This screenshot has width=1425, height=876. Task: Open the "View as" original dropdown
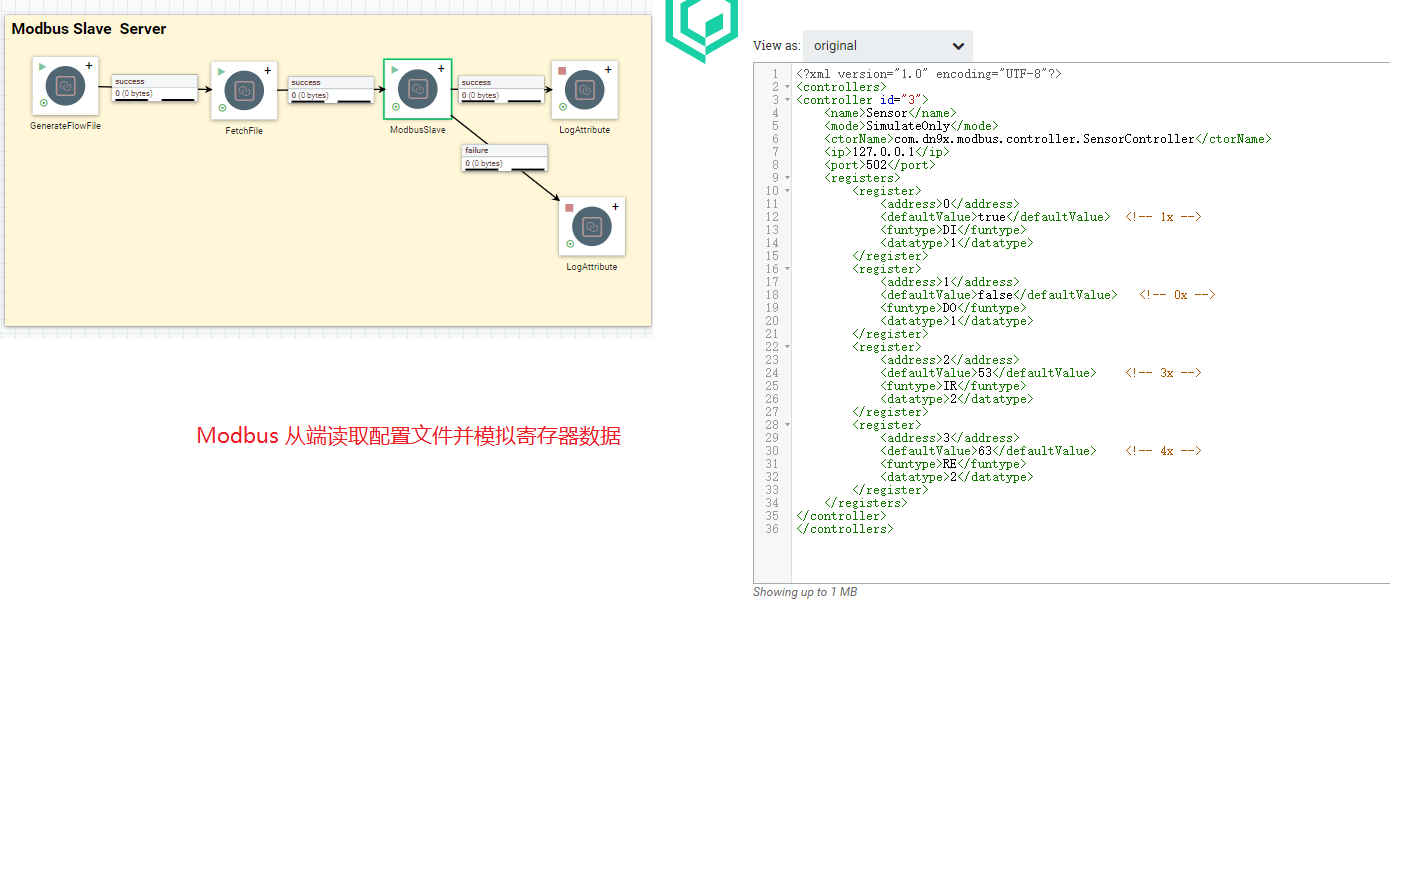click(887, 46)
